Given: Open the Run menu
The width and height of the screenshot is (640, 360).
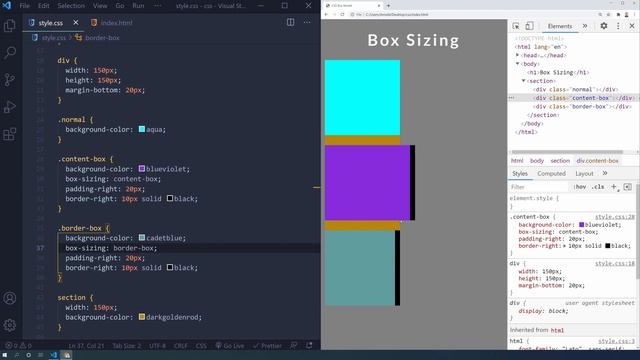Looking at the screenshot, I should [x=138, y=6].
